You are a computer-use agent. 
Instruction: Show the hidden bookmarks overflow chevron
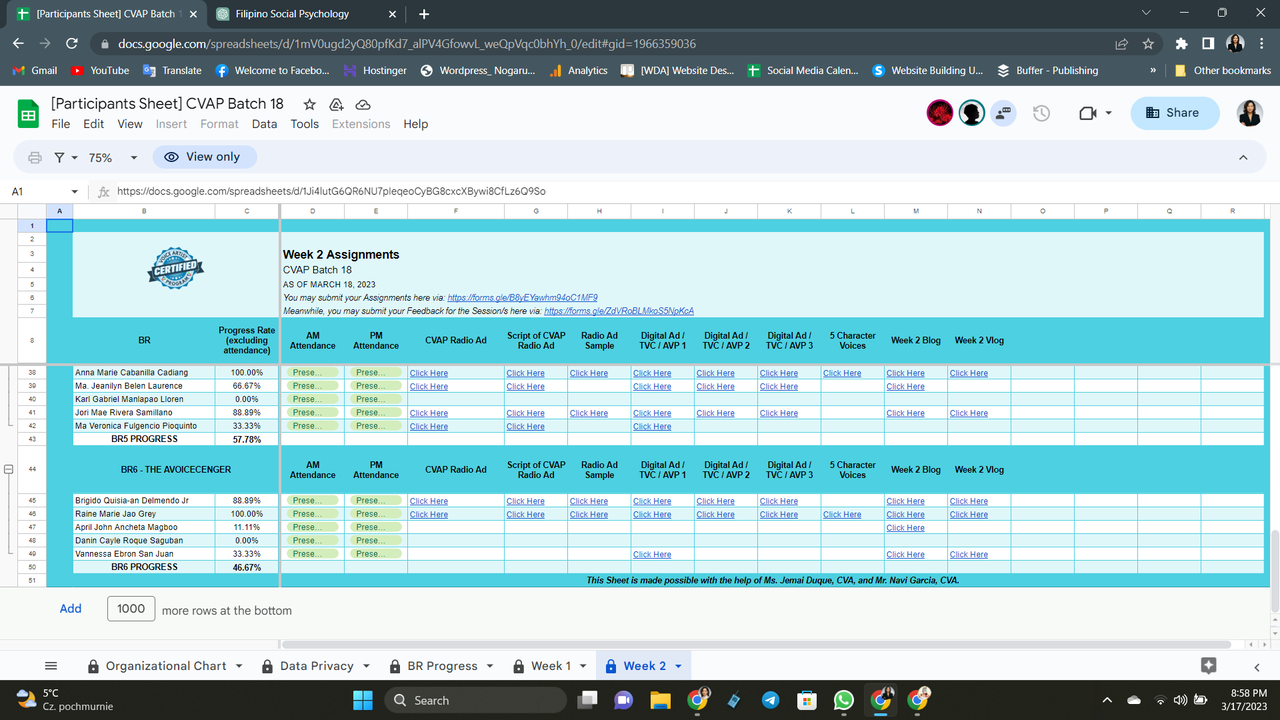point(1153,71)
